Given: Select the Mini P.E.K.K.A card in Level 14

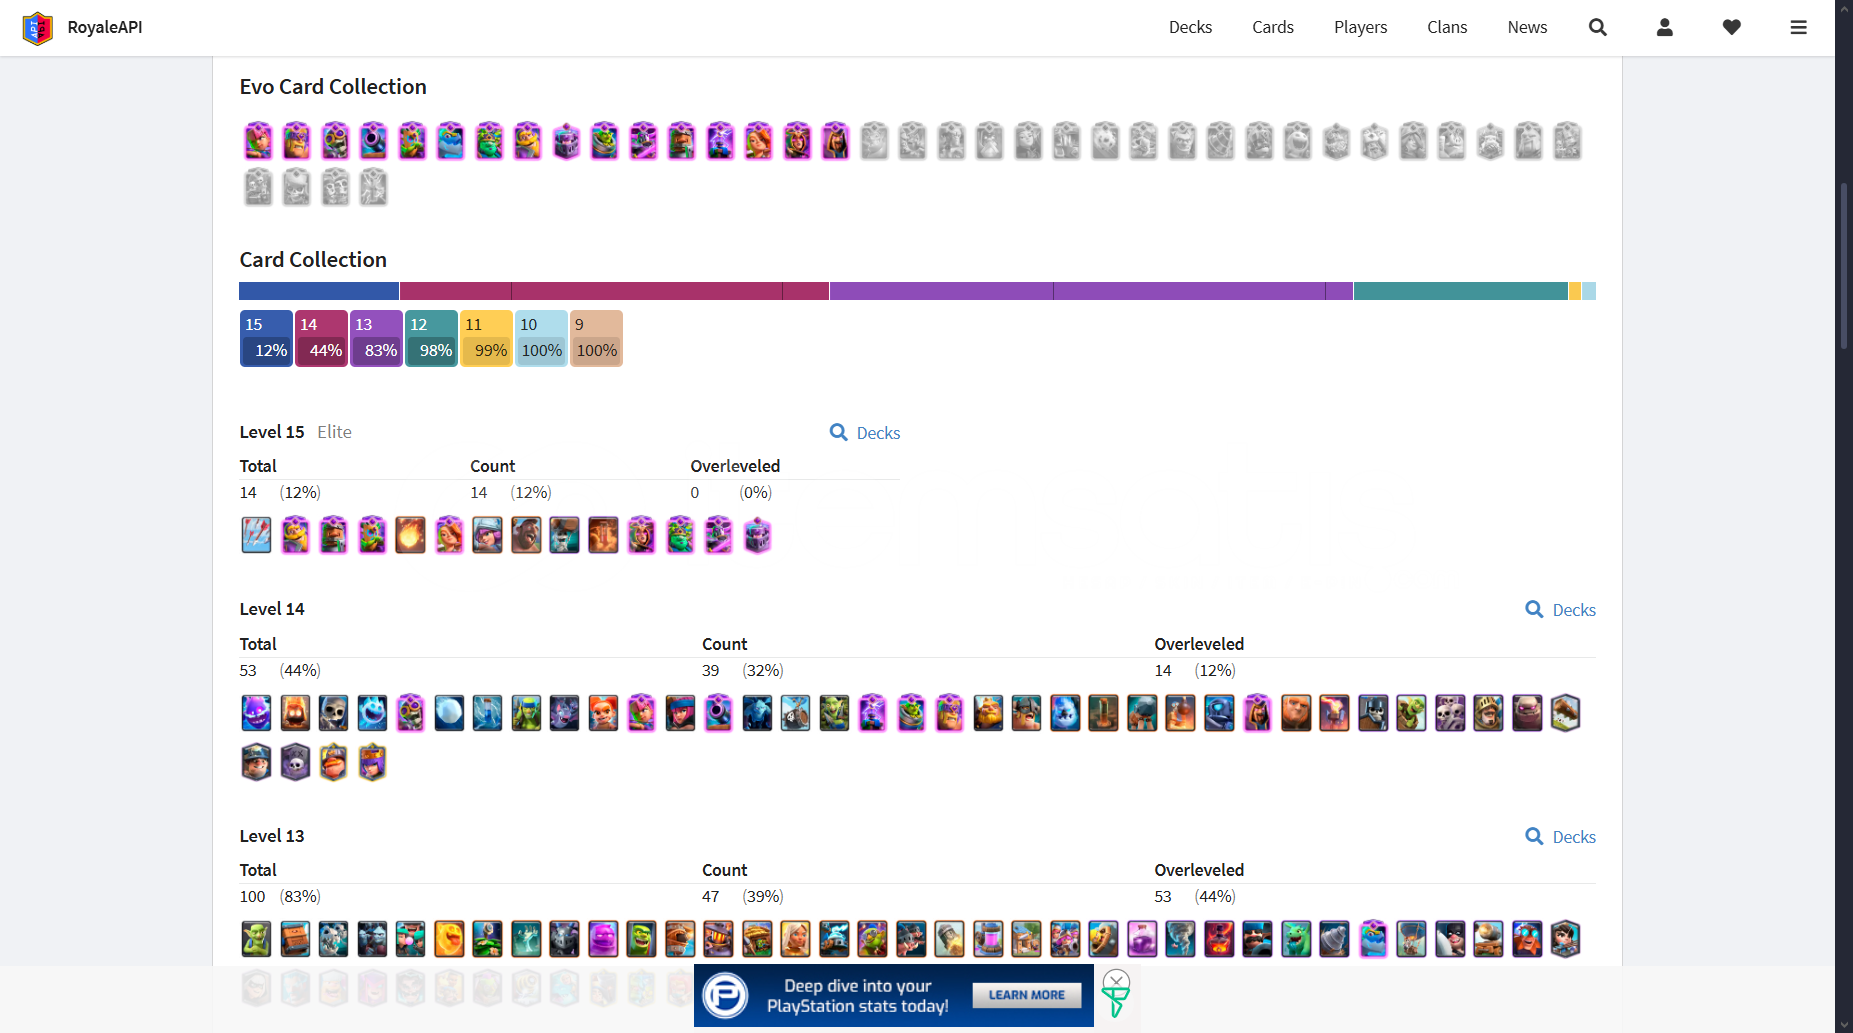Looking at the screenshot, I should [1219, 713].
